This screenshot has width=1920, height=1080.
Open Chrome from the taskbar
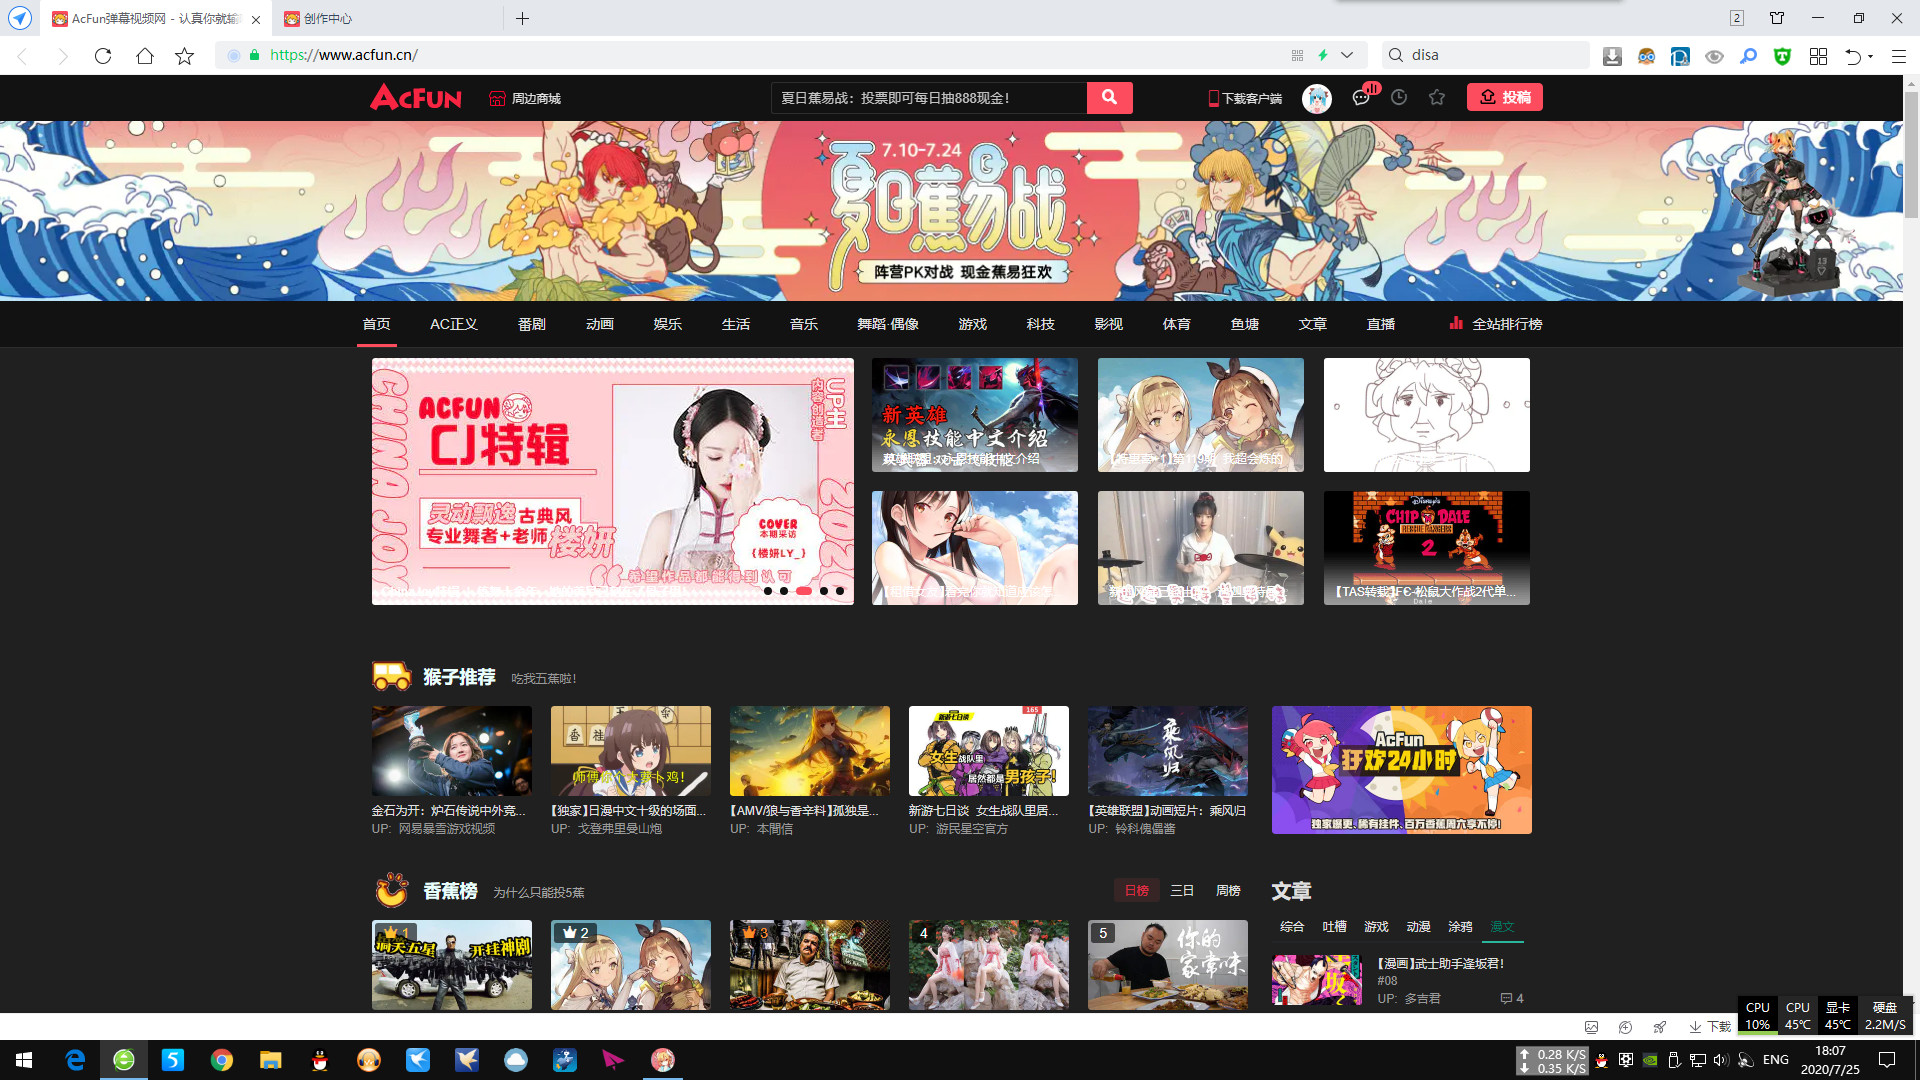coord(222,1060)
